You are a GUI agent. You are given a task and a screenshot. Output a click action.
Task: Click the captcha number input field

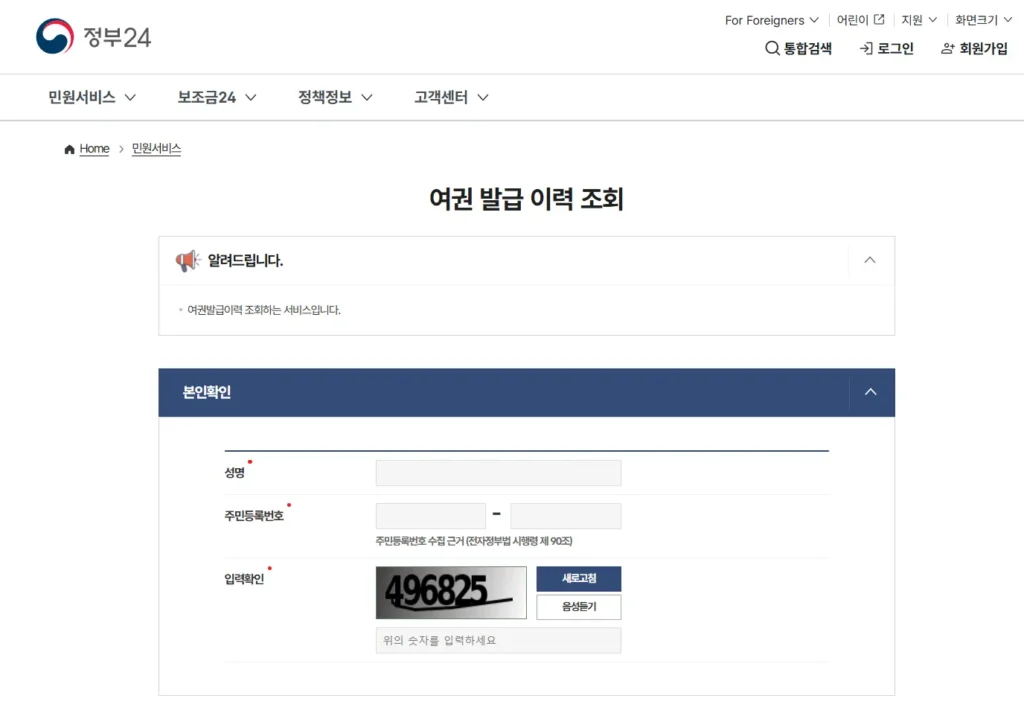click(x=498, y=641)
